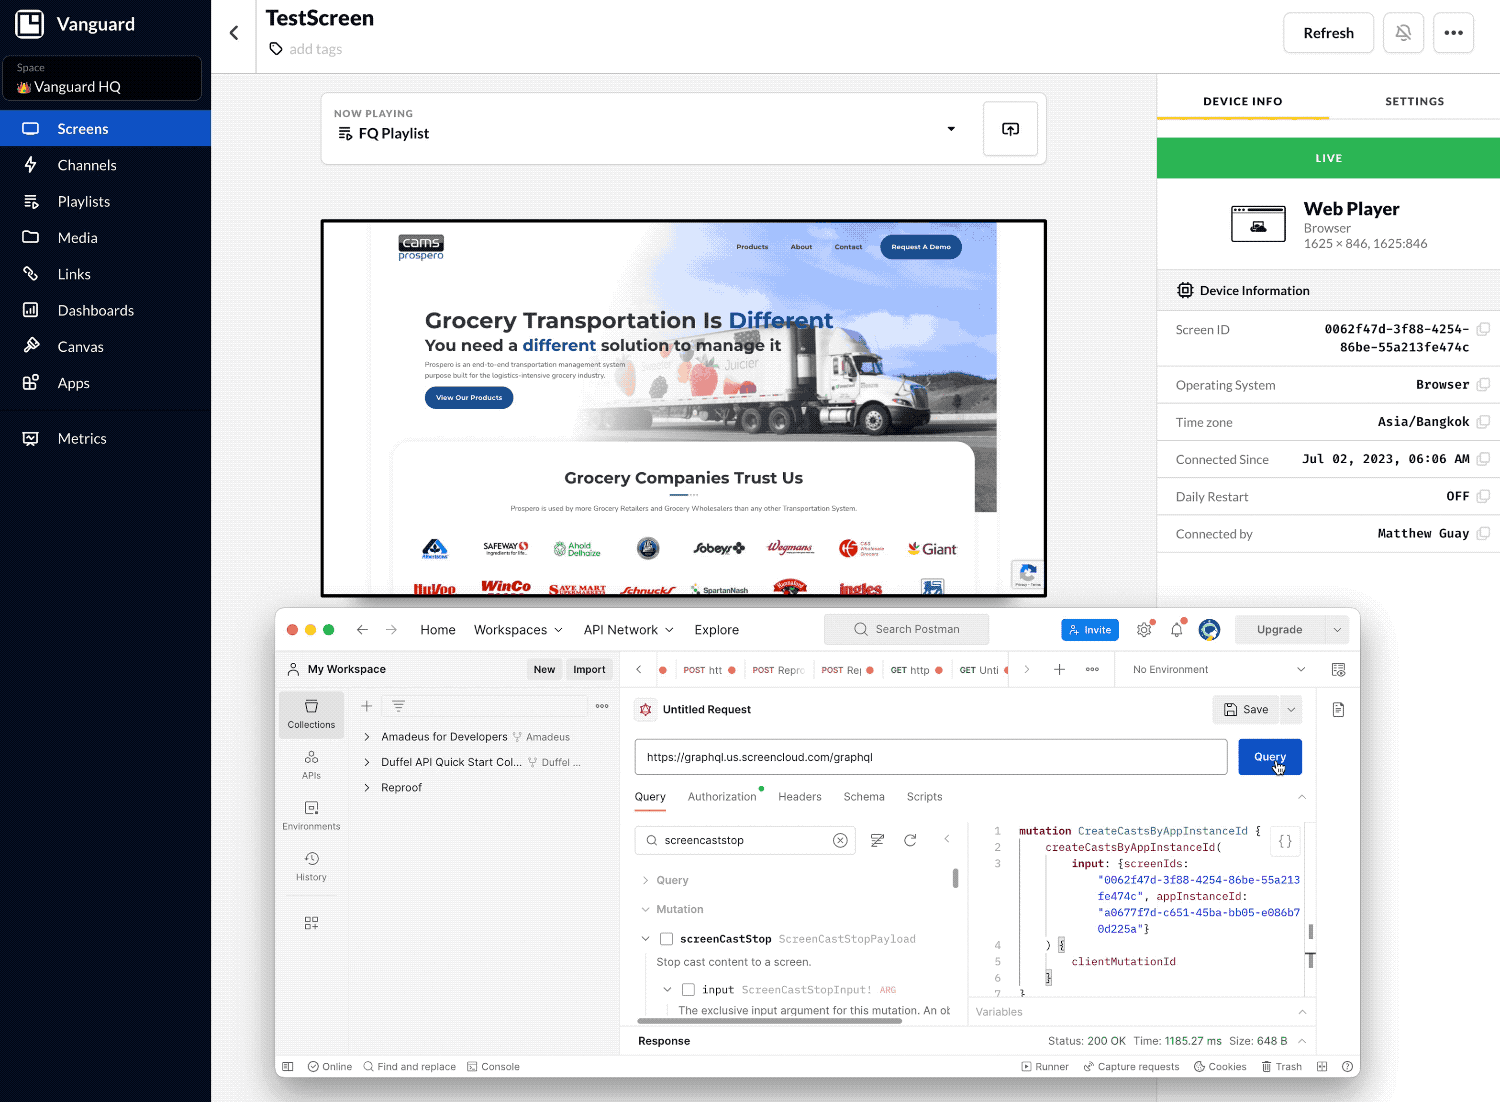Expand the Amadeus for Developers collection
The width and height of the screenshot is (1500, 1102).
367,737
